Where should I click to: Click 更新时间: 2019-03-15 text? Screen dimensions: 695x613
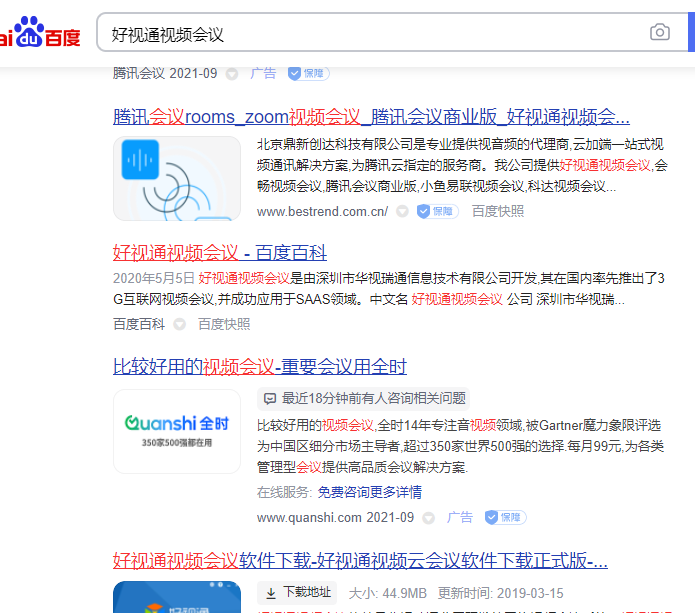pyautogui.click(x=500, y=593)
